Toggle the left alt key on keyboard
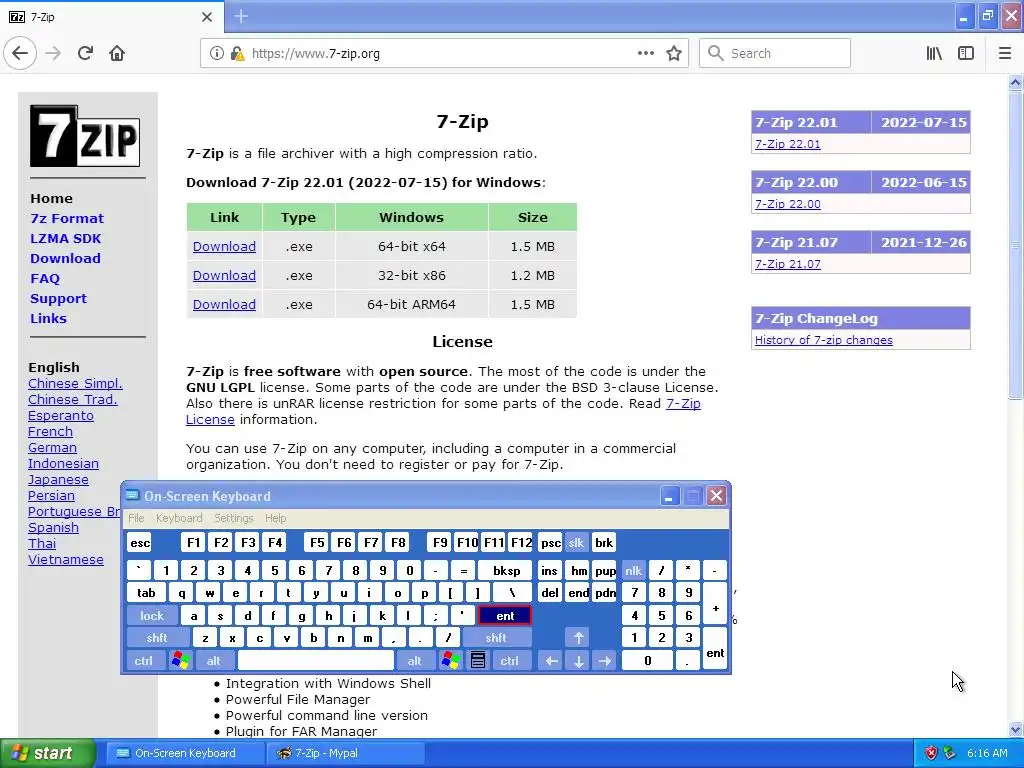Image resolution: width=1024 pixels, height=768 pixels. (214, 660)
